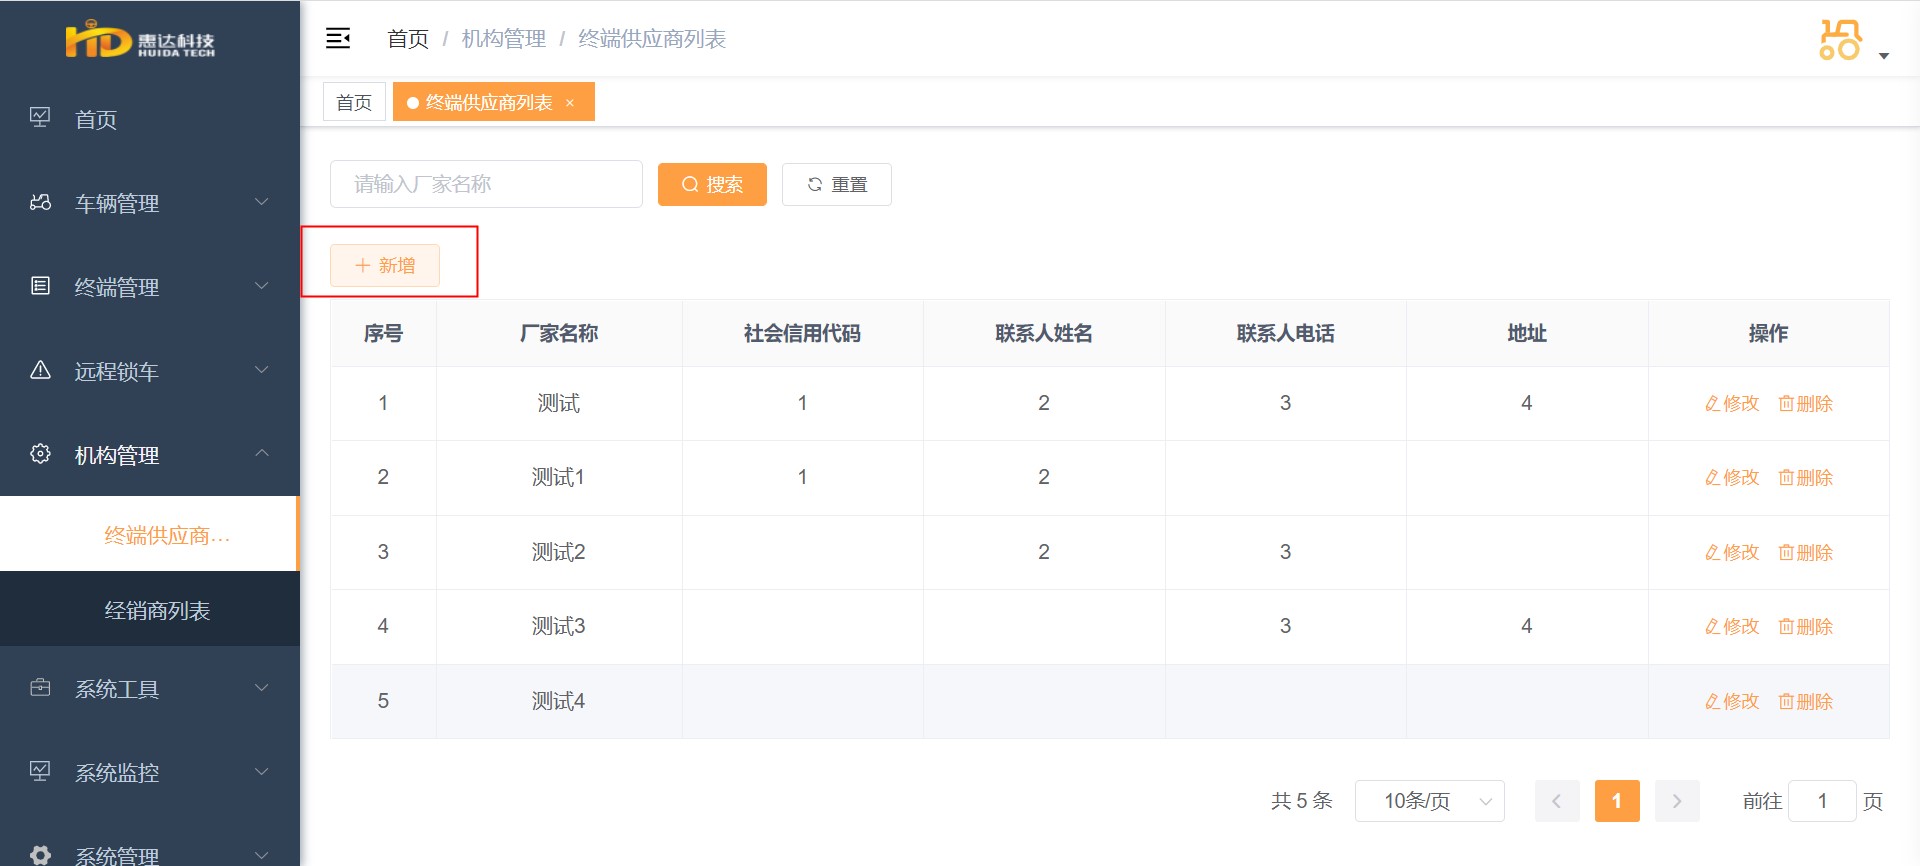Click 修改 for row 测试
The image size is (1920, 866).
tap(1732, 403)
